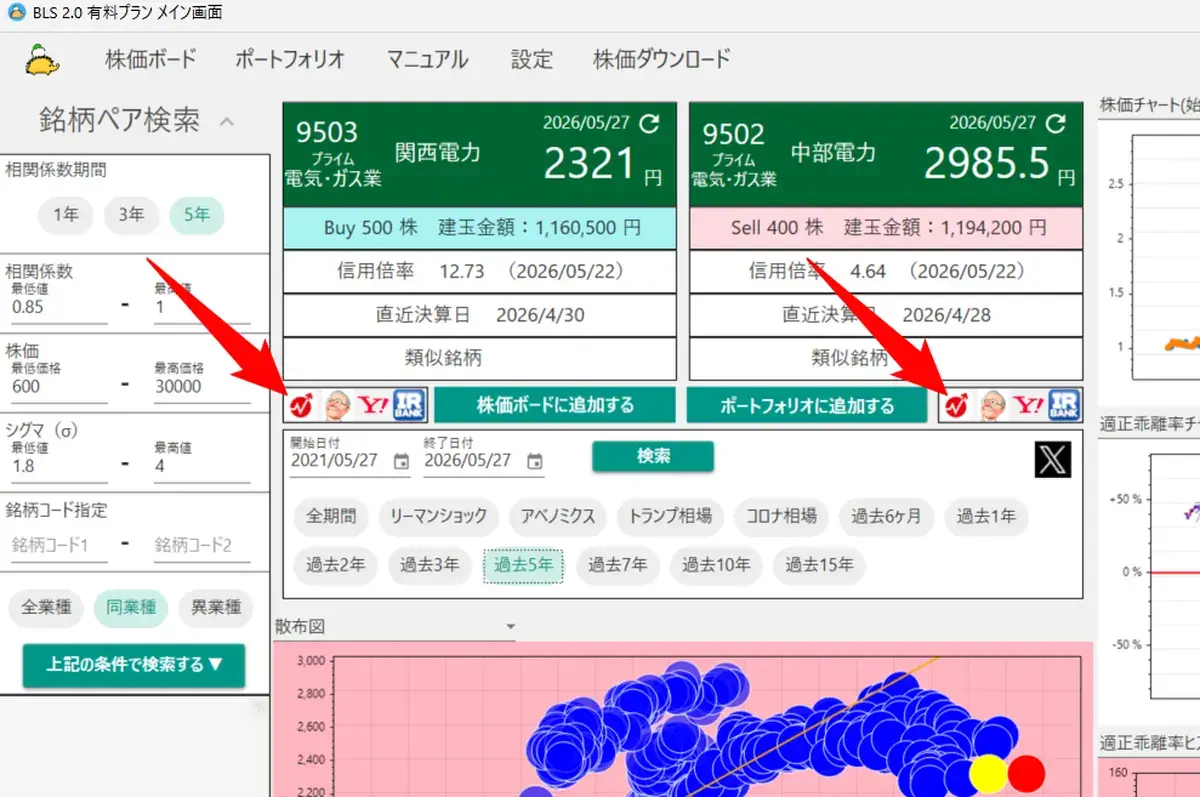1200x797 pixels.
Task: Open Yahoo! Finance icon beside 株価ボードに追加する
Action: [x=374, y=404]
